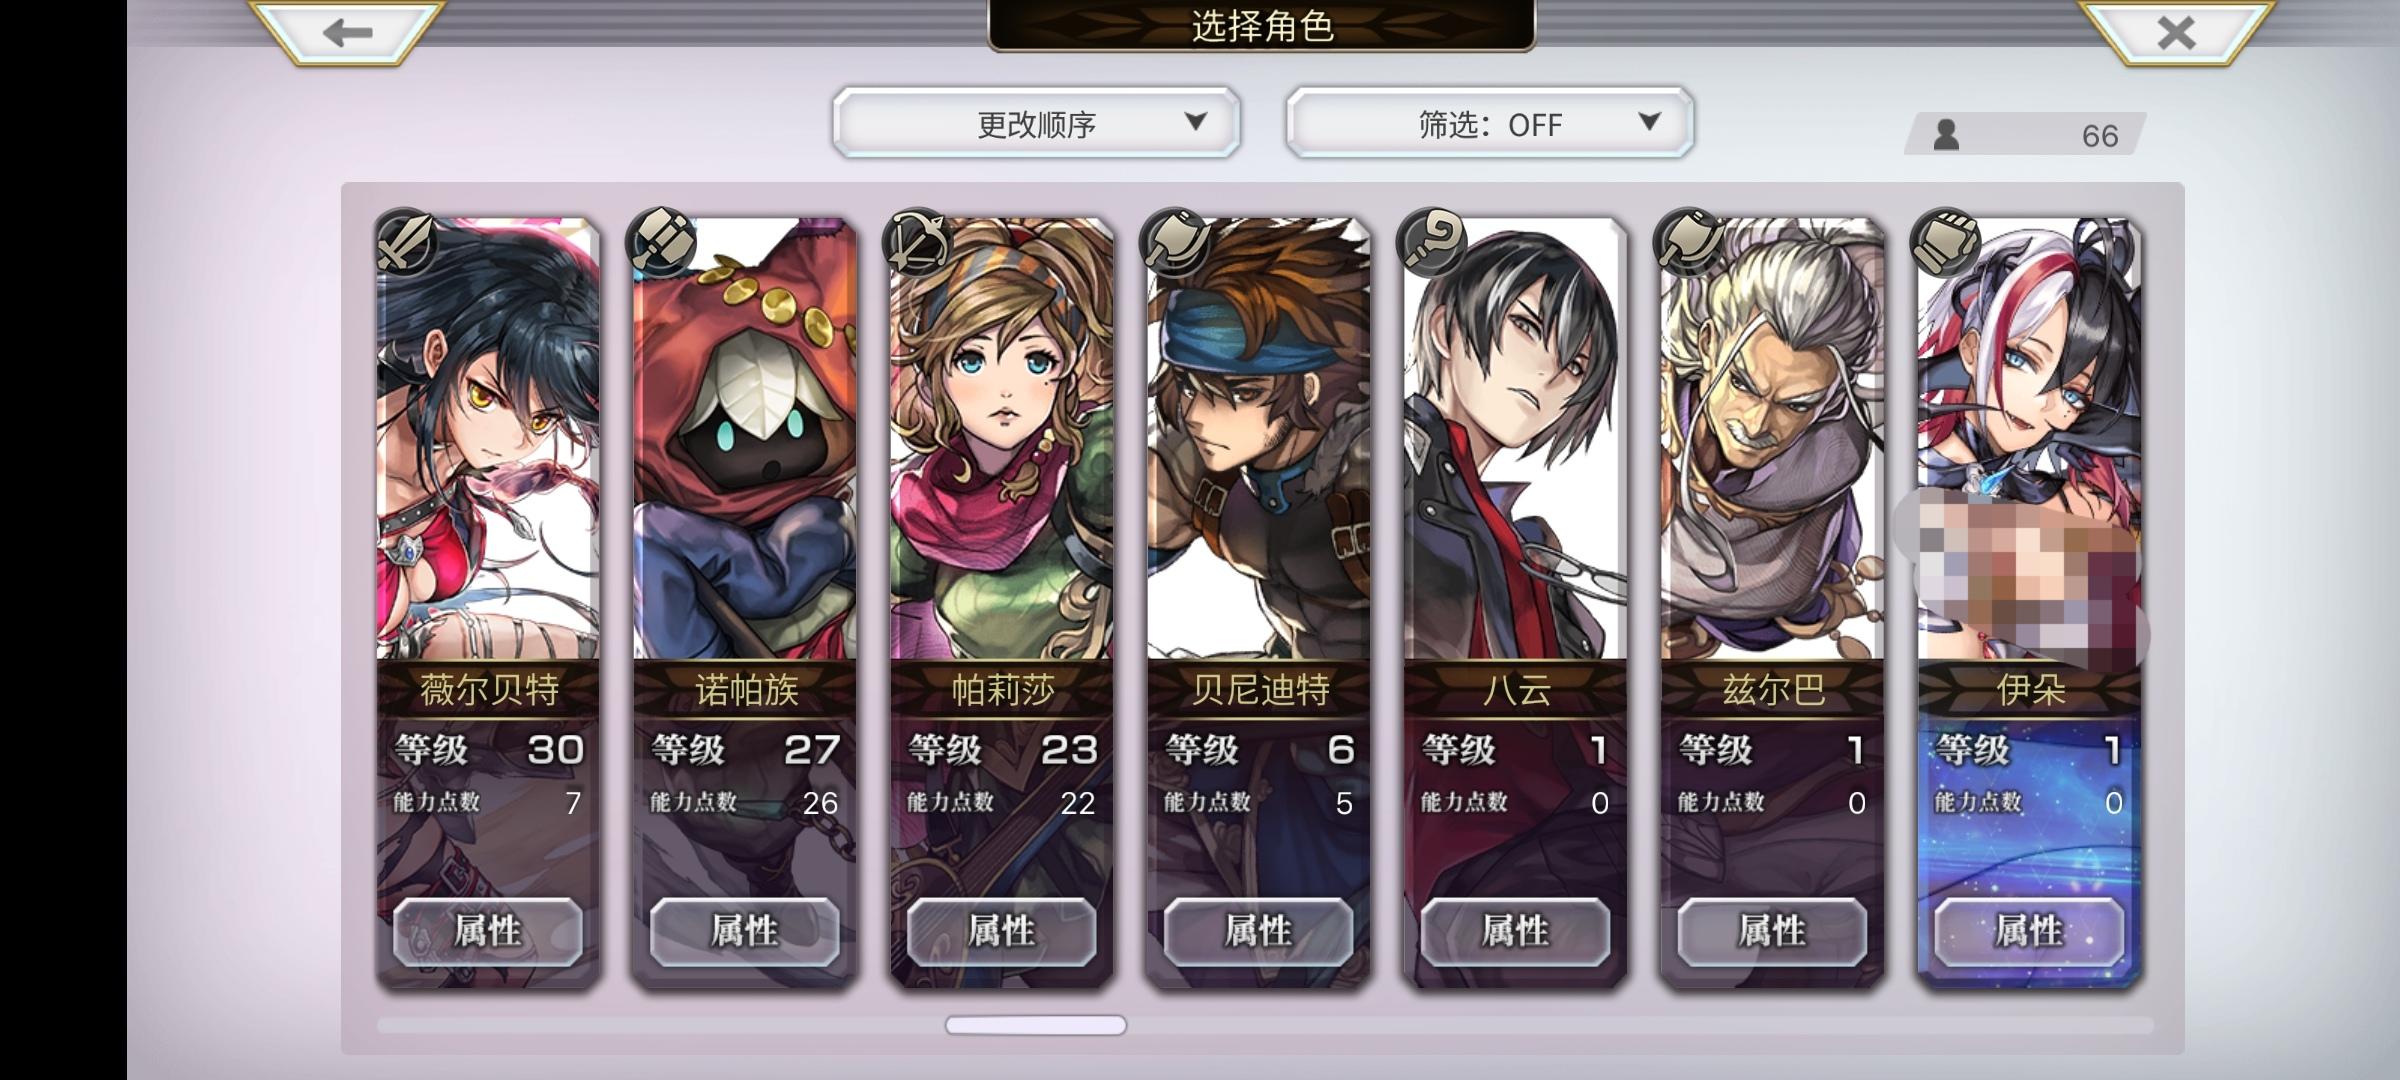Show 属性 of 诺帕族
Image resolution: width=2400 pixels, height=1080 pixels.
[x=745, y=932]
